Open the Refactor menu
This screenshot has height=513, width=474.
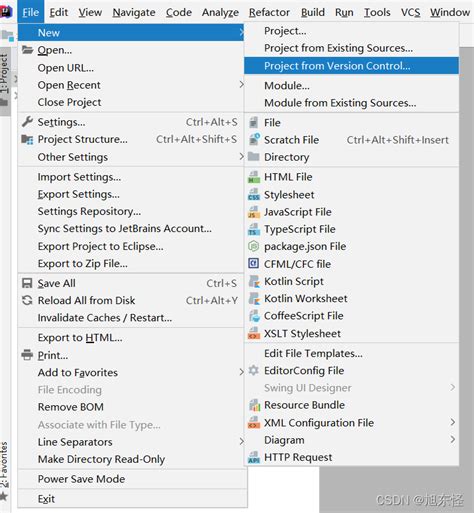point(269,12)
